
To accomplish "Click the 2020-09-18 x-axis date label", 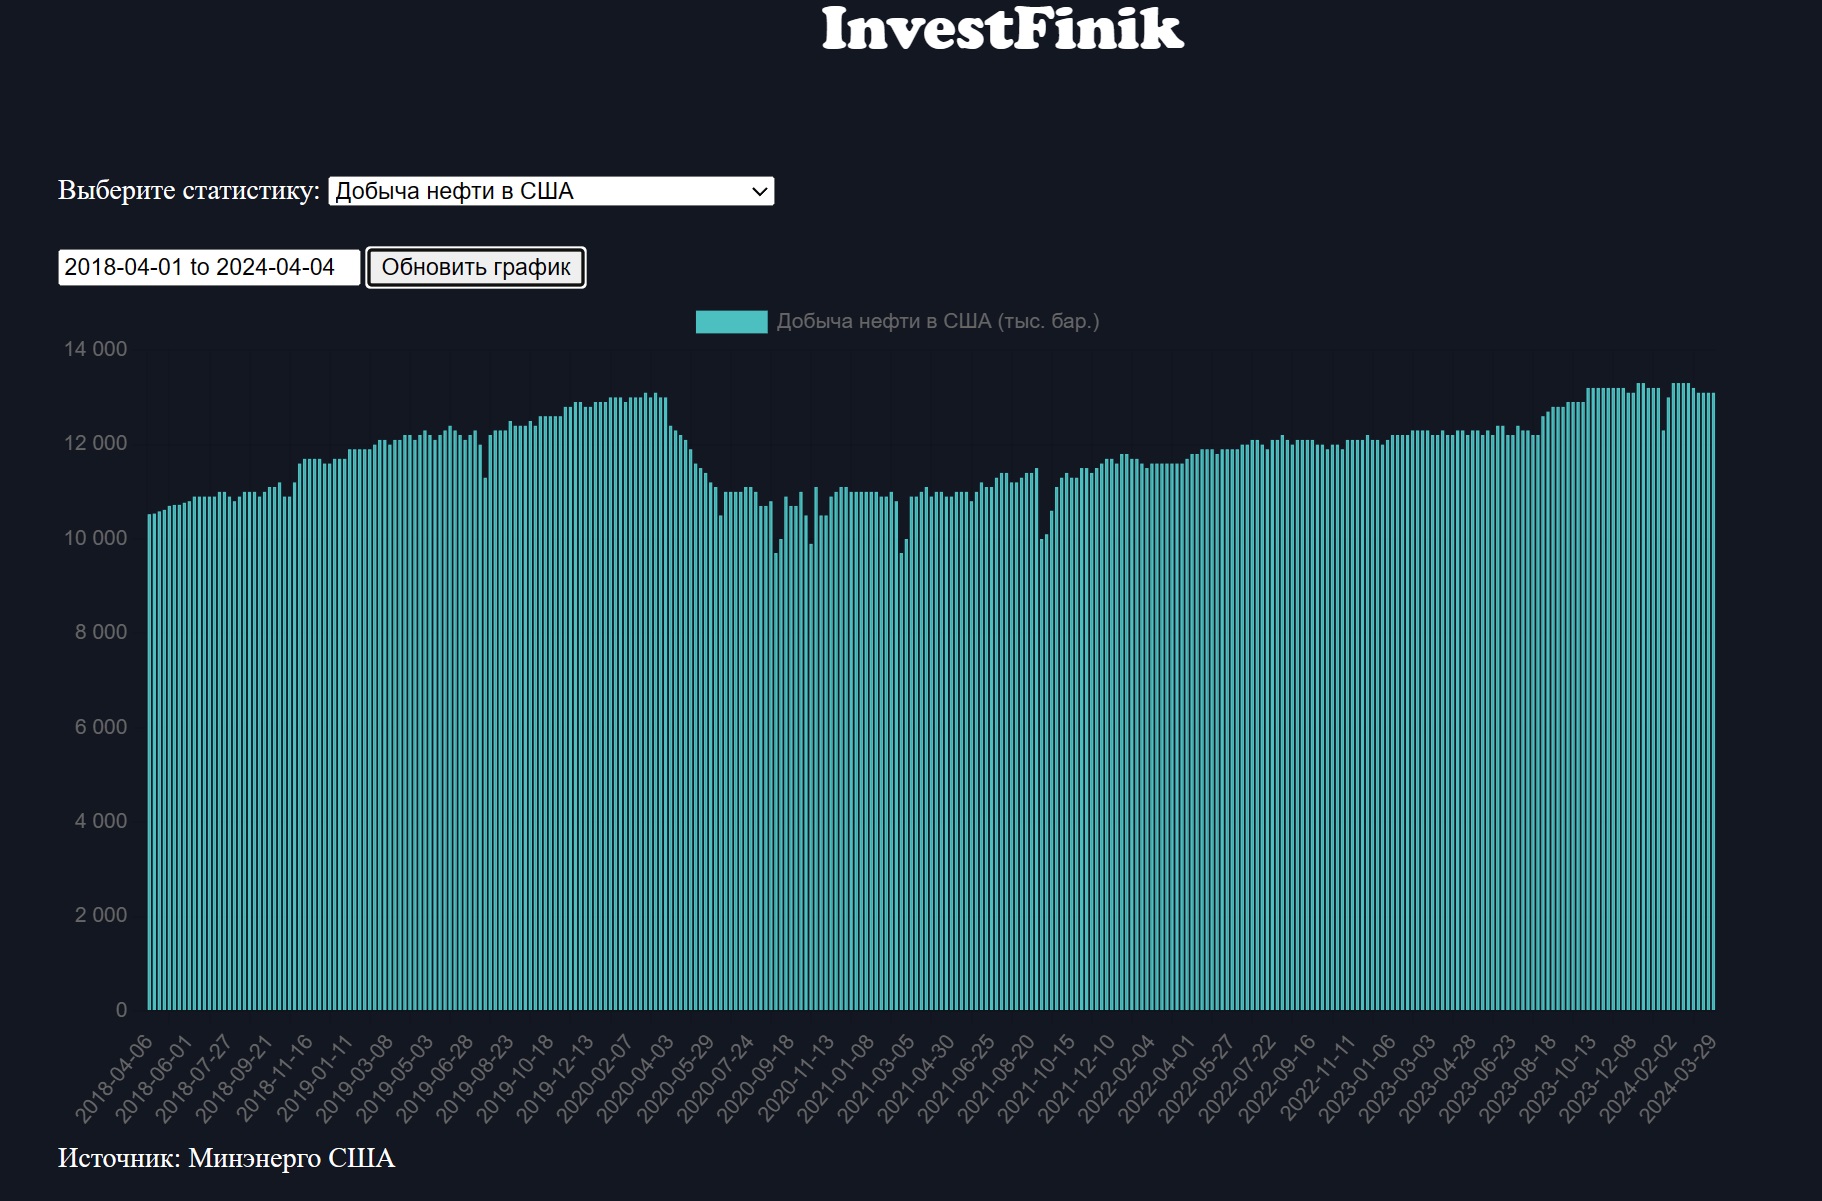I will [755, 1078].
